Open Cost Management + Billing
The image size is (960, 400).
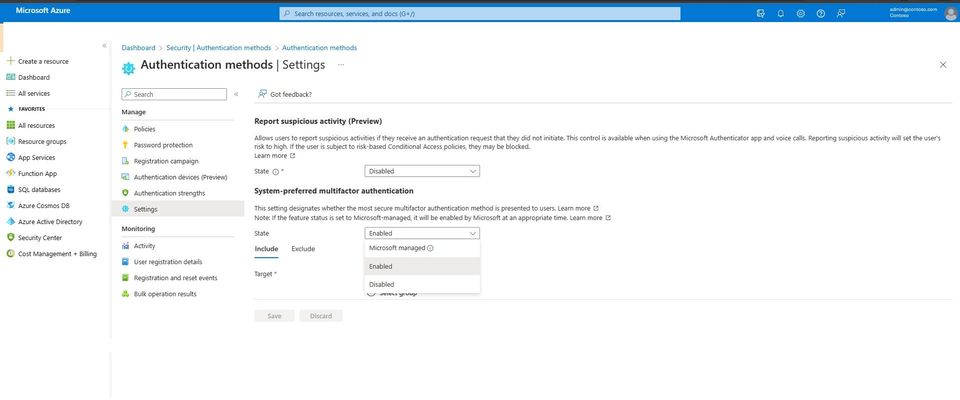(57, 254)
